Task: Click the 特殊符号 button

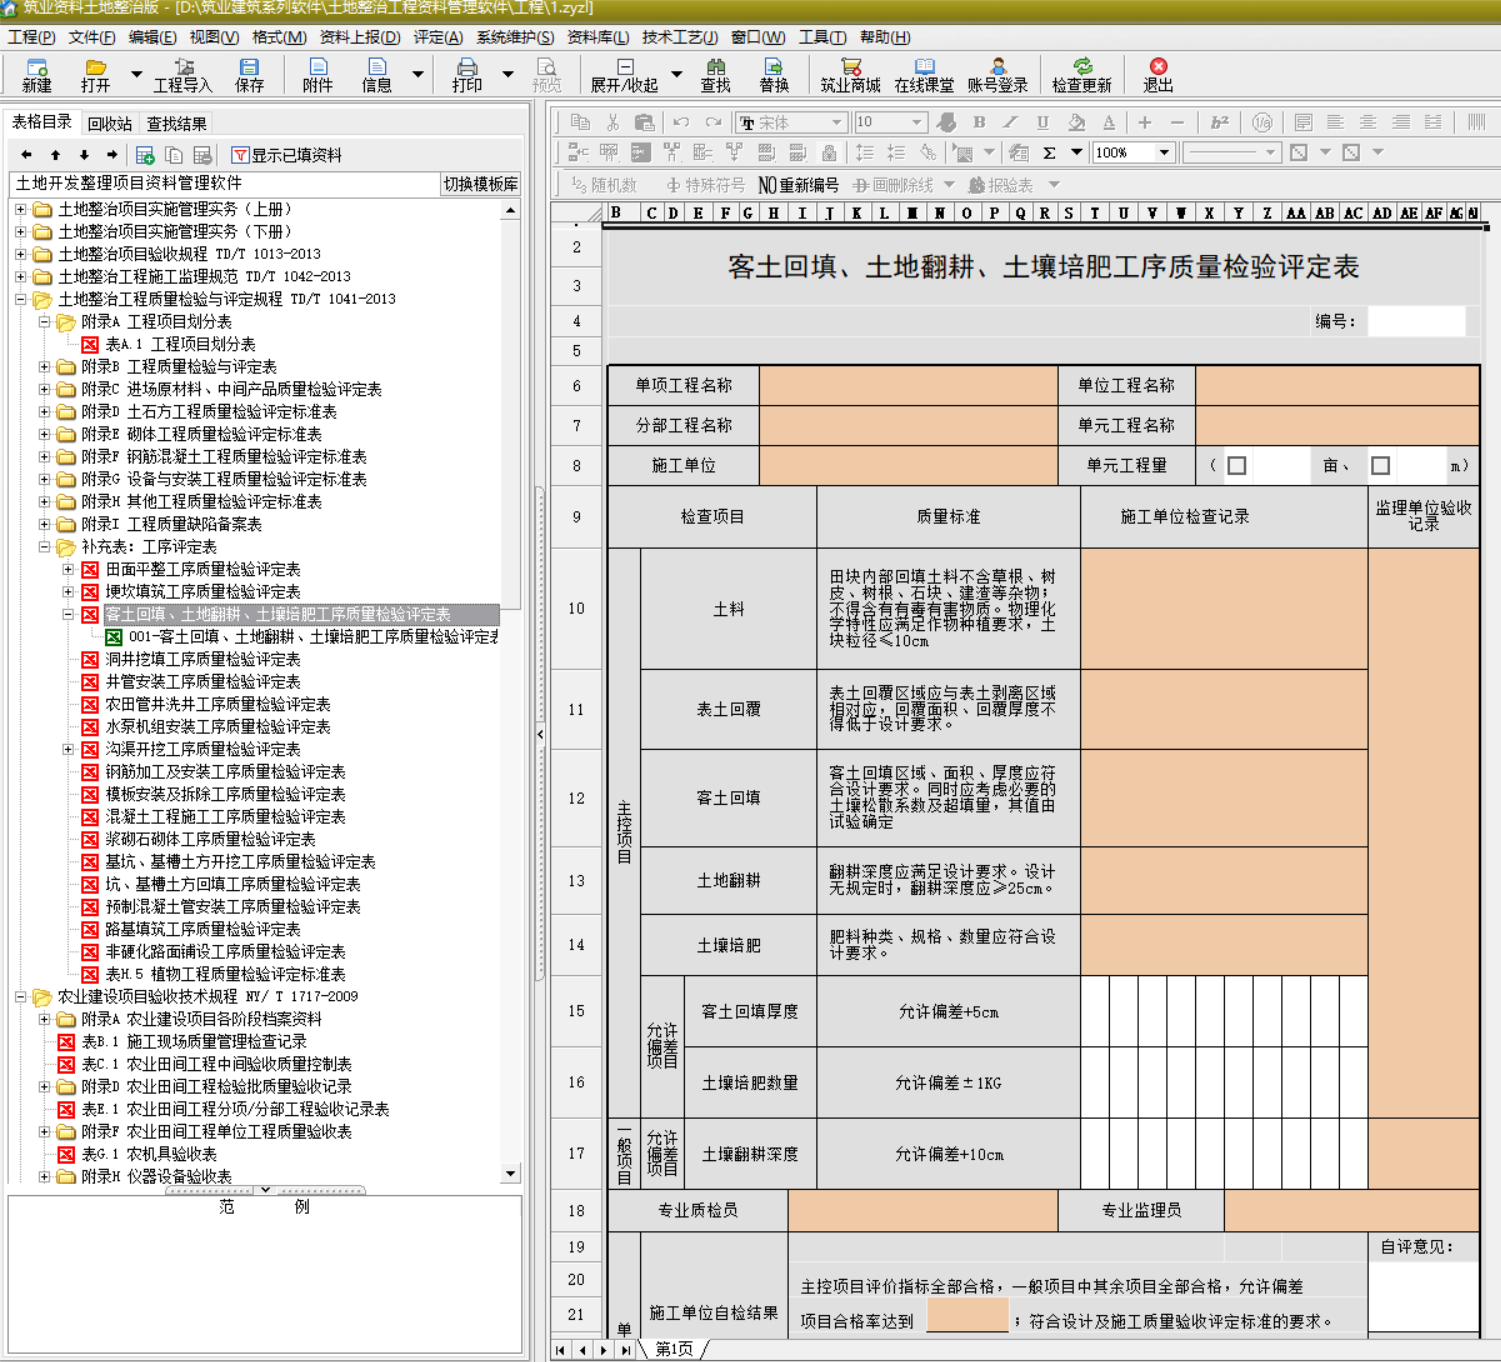Action: pyautogui.click(x=706, y=185)
